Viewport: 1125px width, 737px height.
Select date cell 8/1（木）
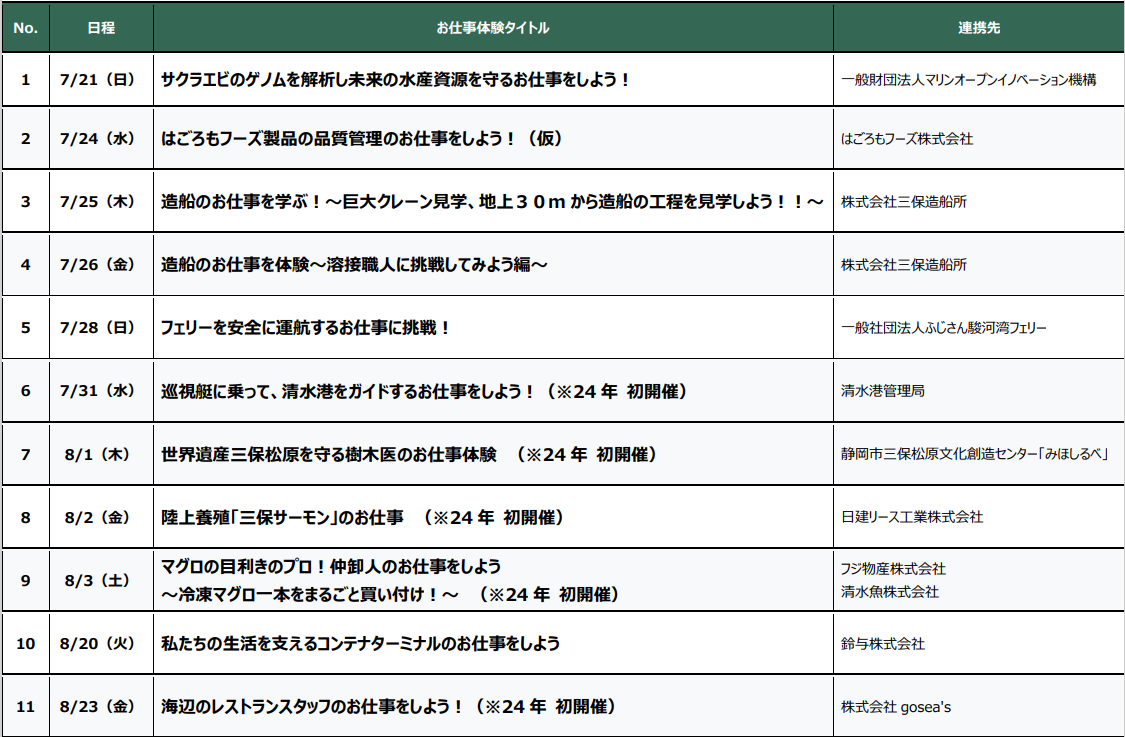point(101,454)
